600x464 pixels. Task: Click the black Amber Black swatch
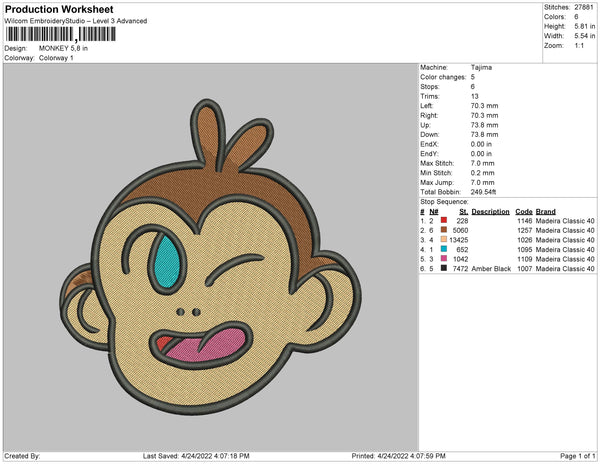[x=444, y=268]
